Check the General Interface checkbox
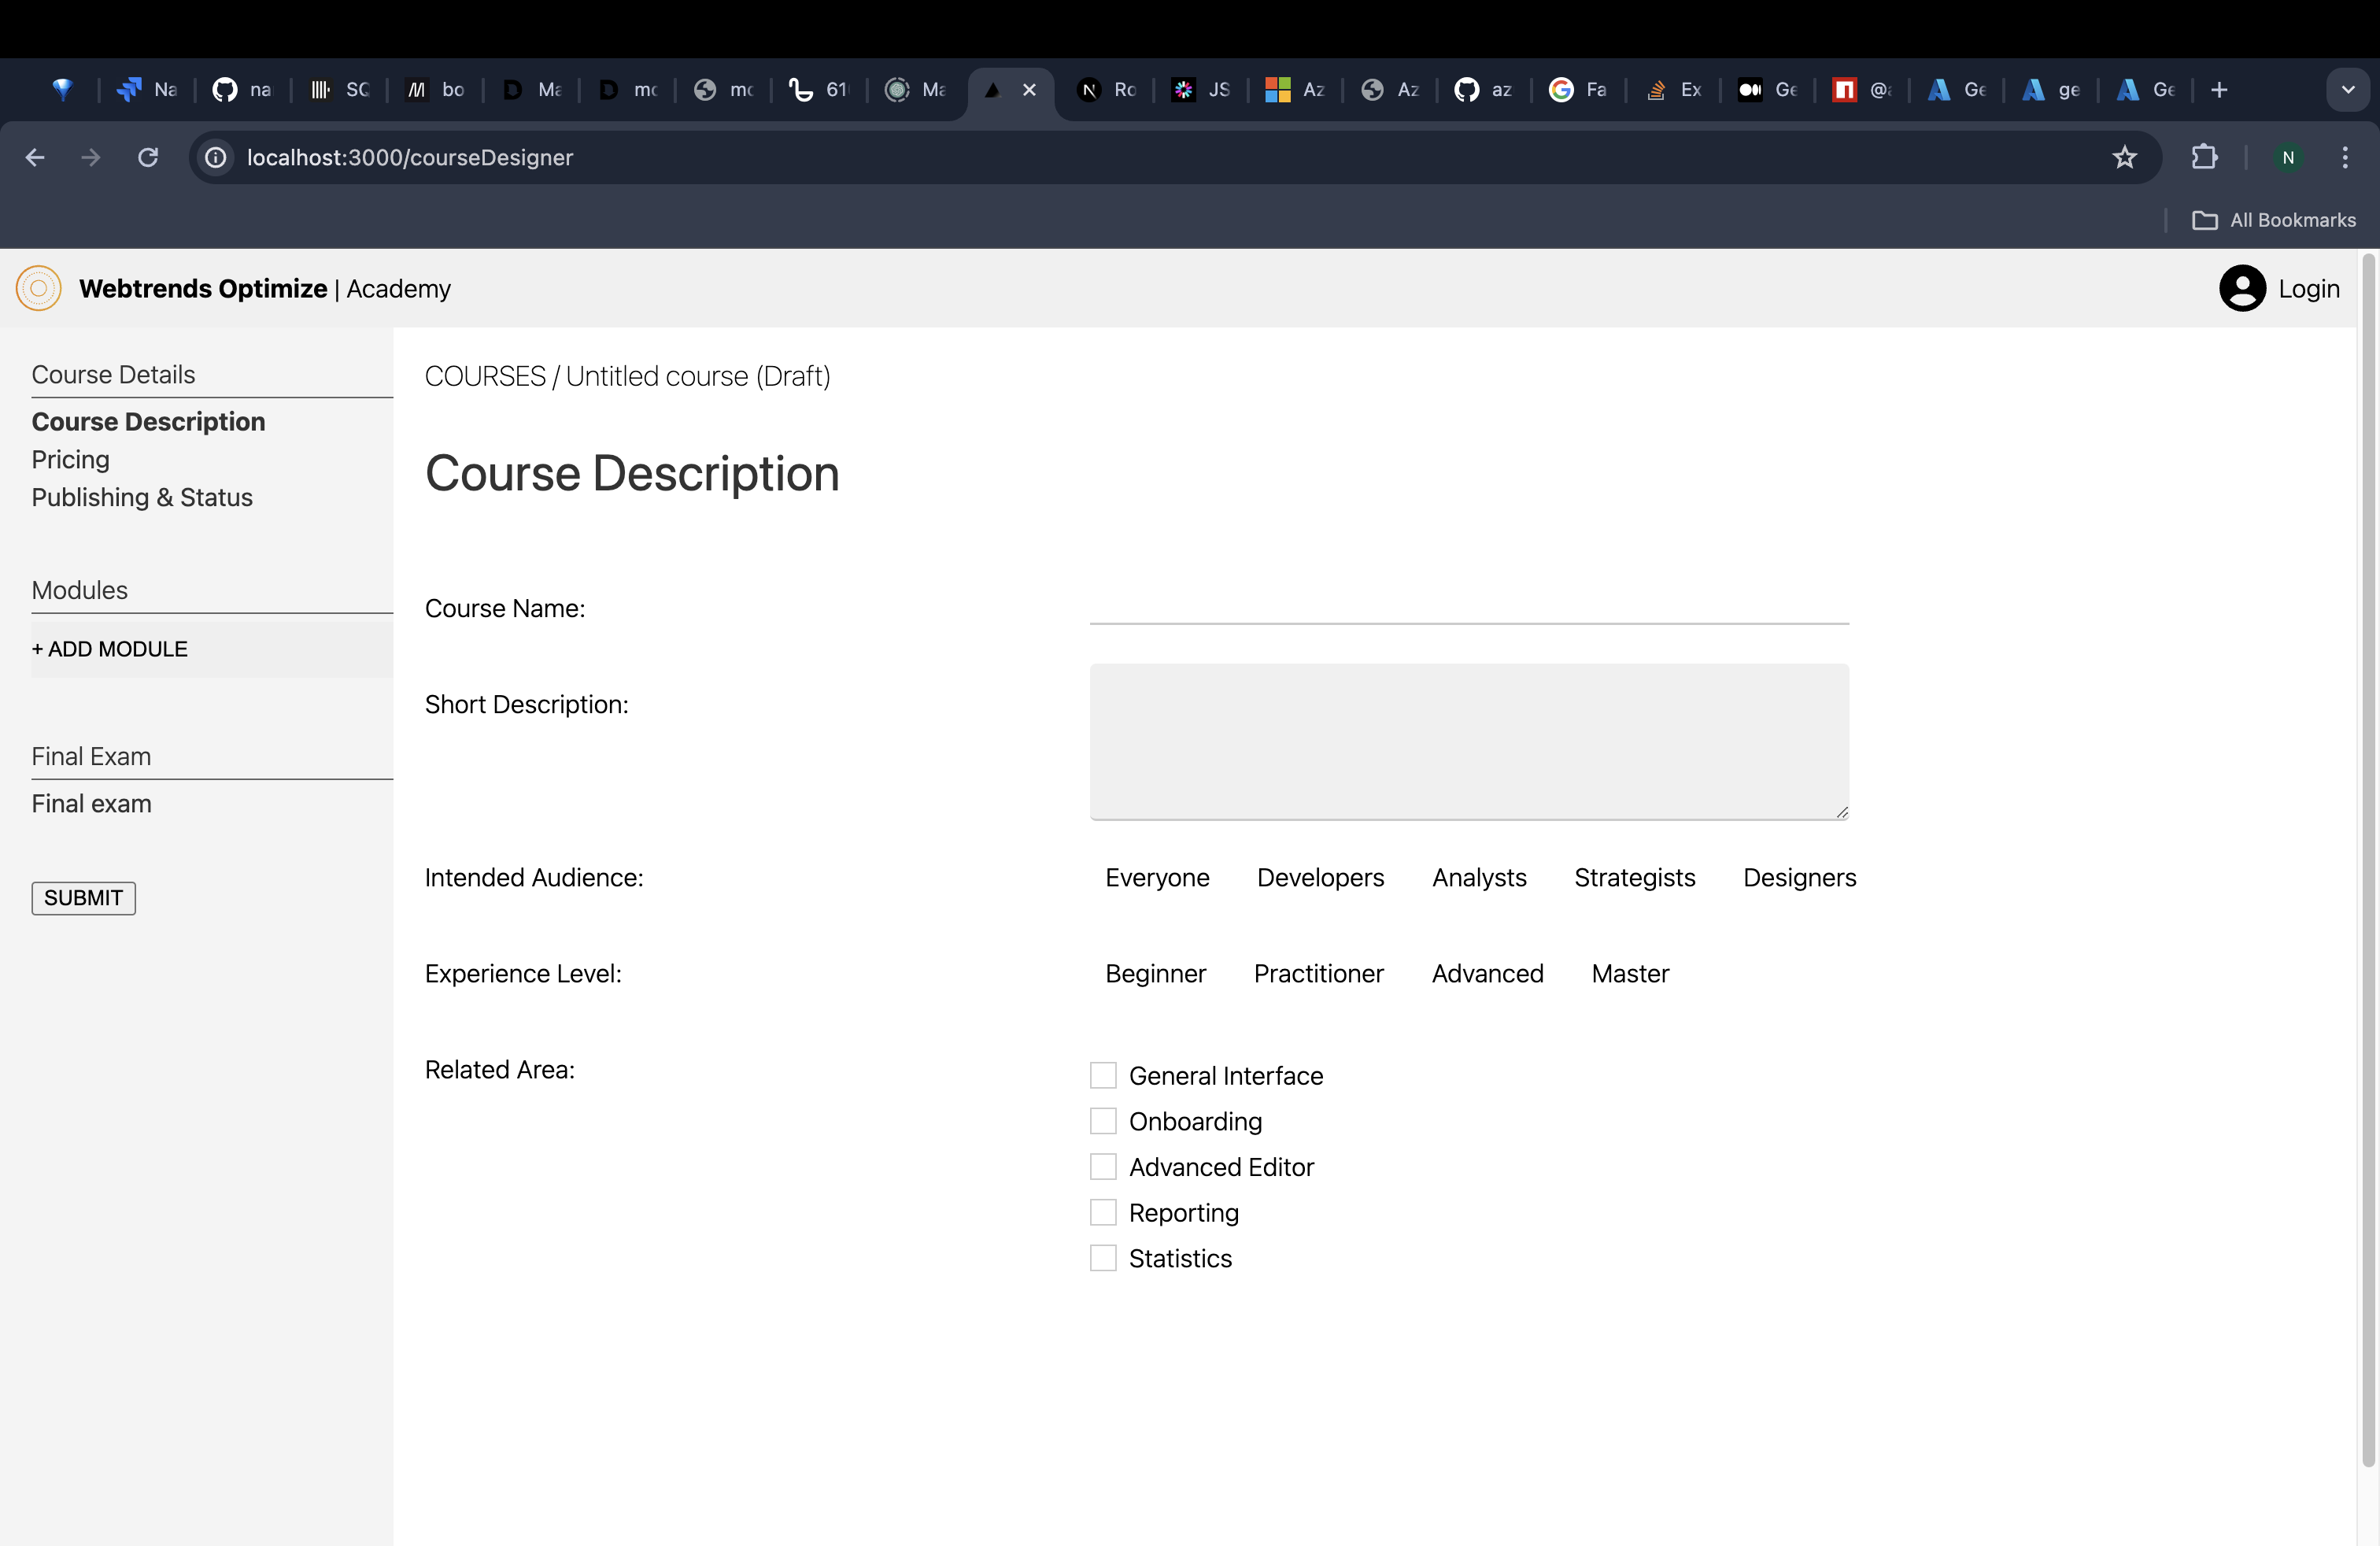2380x1546 pixels. pos(1103,1076)
